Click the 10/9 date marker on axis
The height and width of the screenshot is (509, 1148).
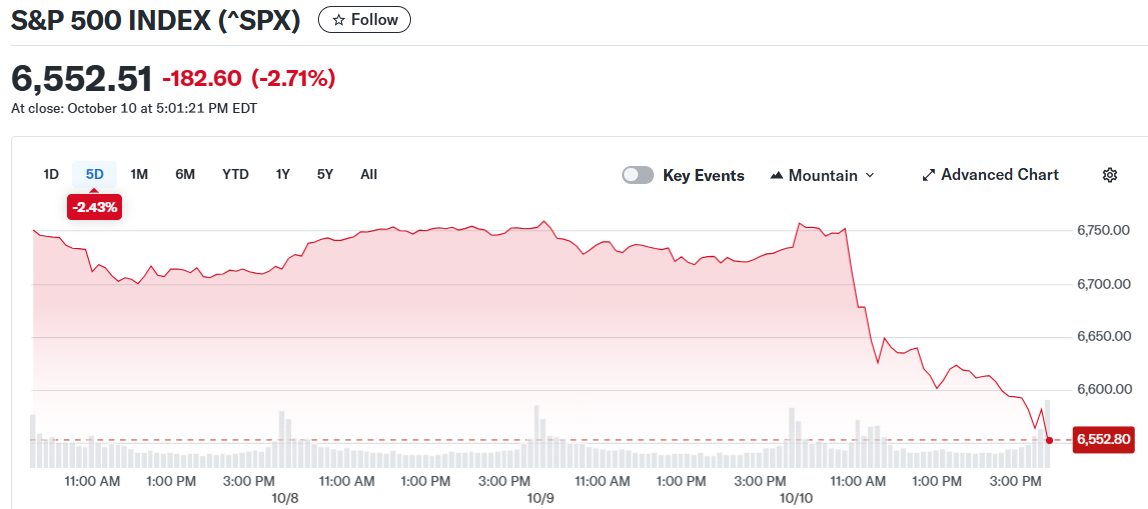tap(541, 497)
